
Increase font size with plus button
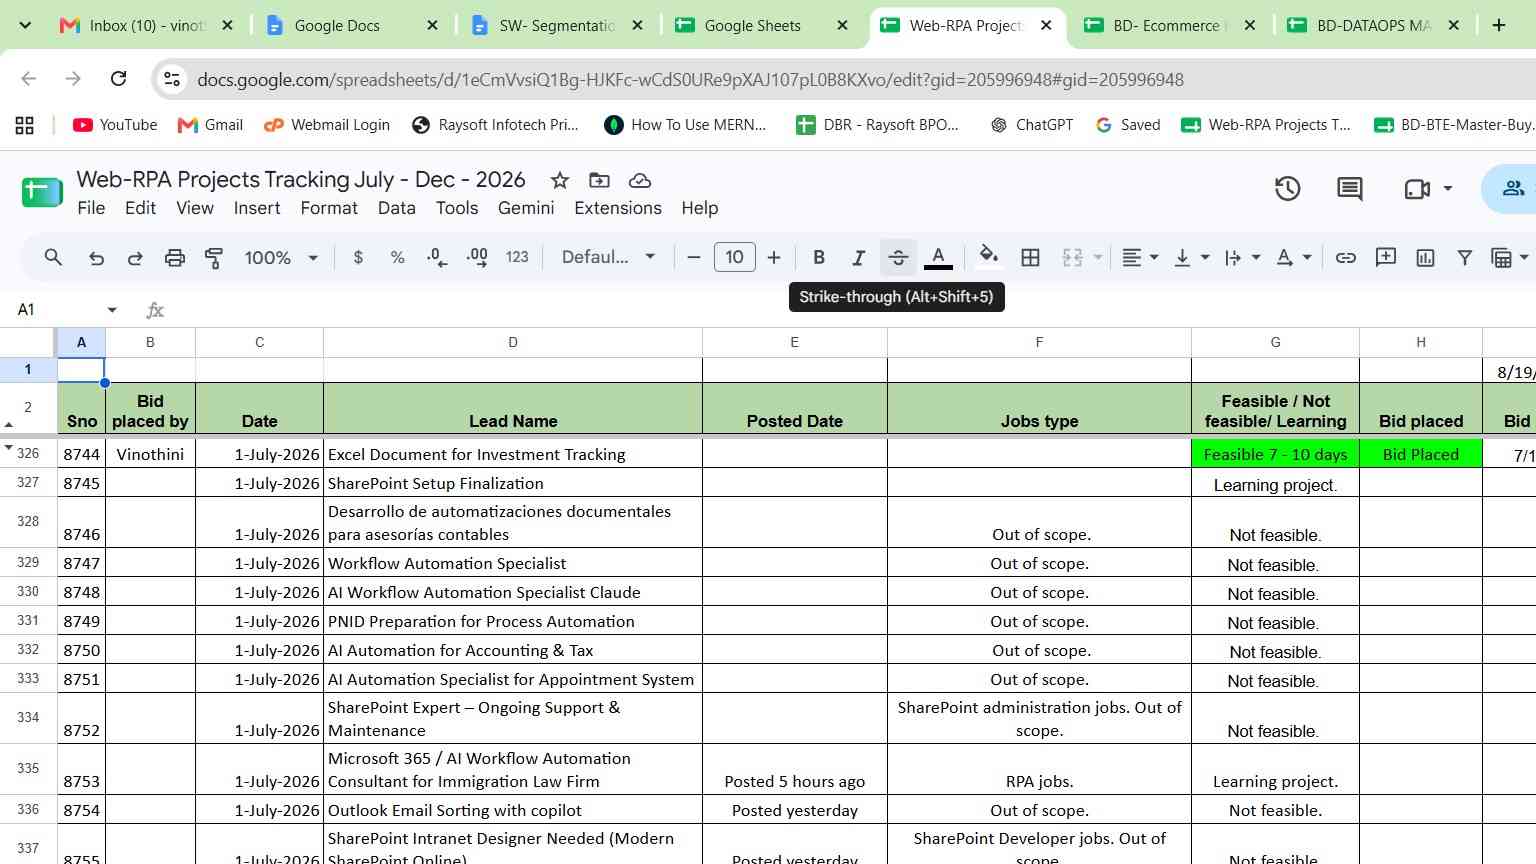(774, 258)
